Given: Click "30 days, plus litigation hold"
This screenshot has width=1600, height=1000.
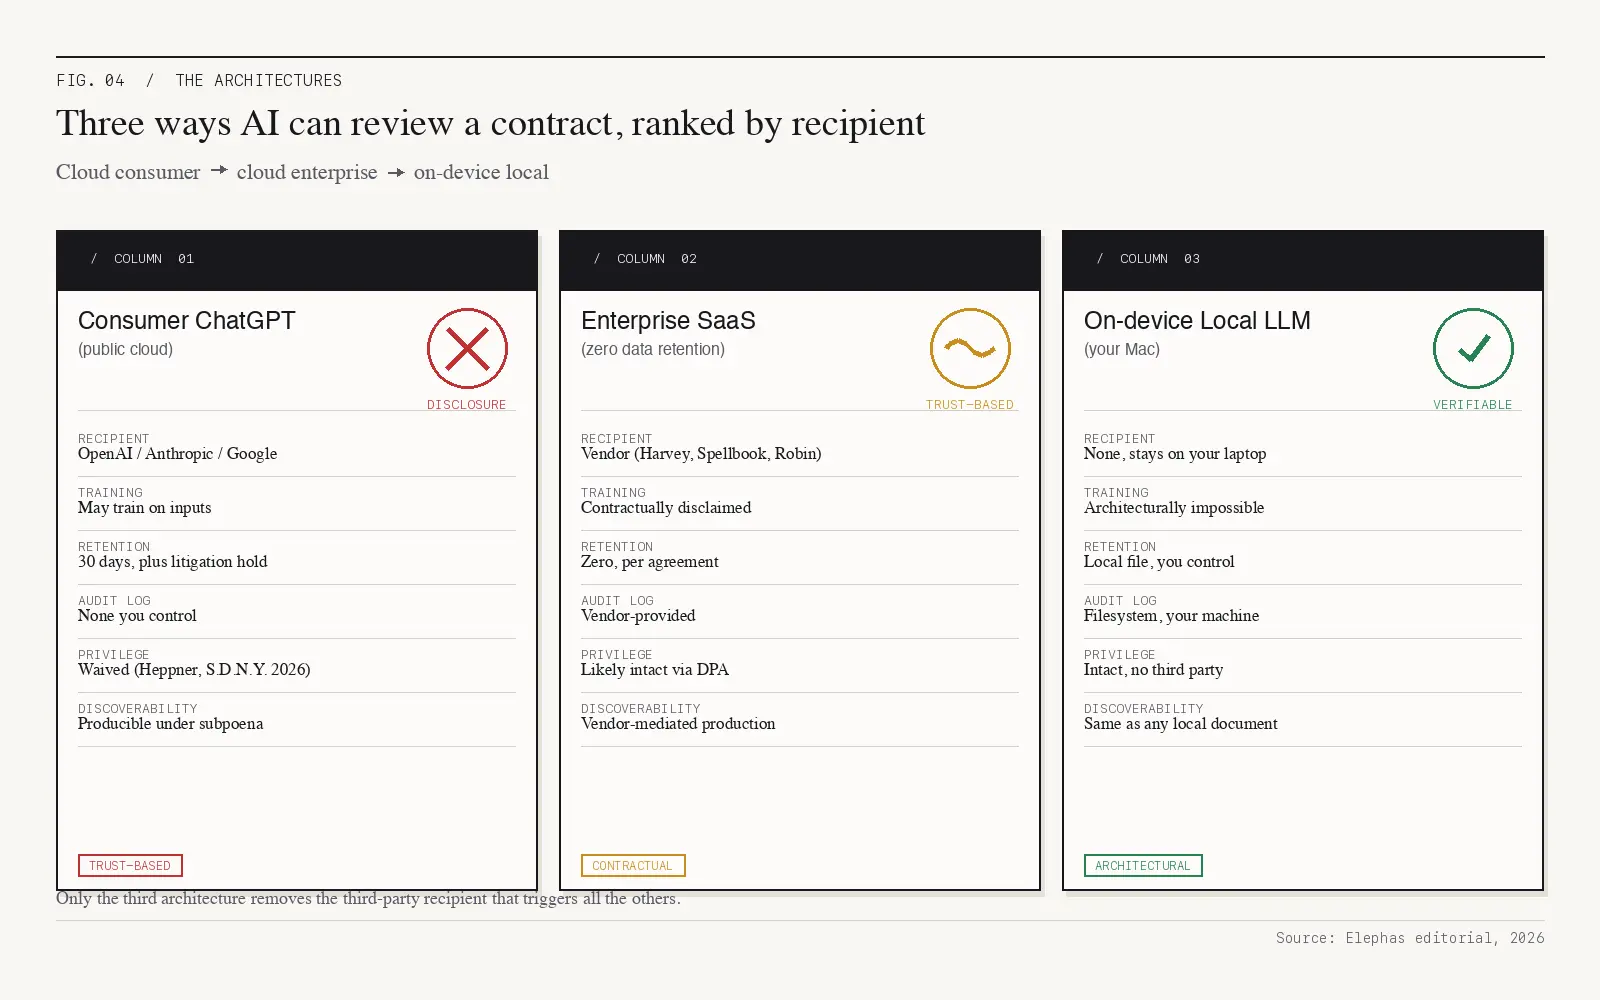Looking at the screenshot, I should [173, 562].
